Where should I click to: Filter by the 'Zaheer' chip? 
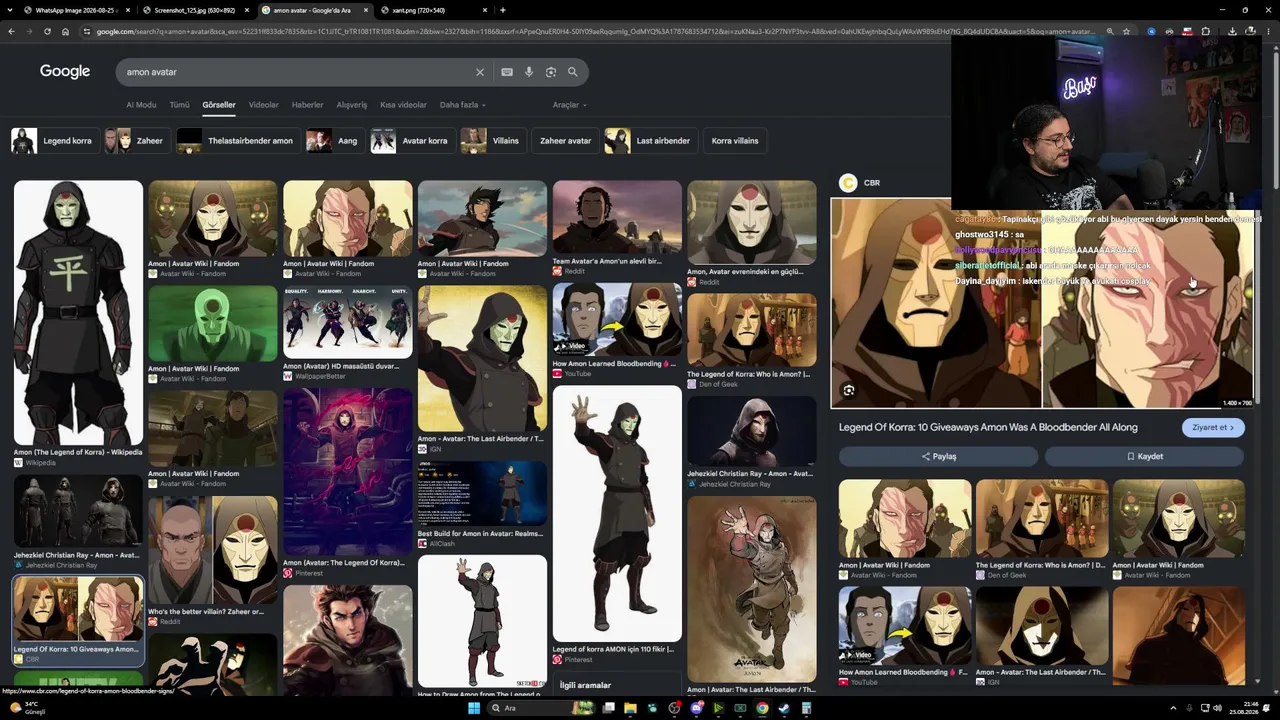coord(136,141)
